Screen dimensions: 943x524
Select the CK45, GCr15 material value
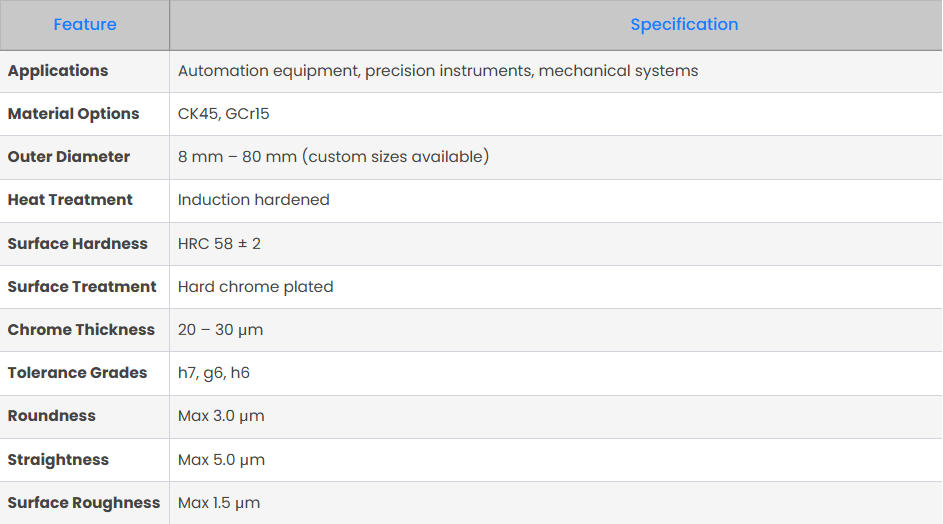point(224,114)
